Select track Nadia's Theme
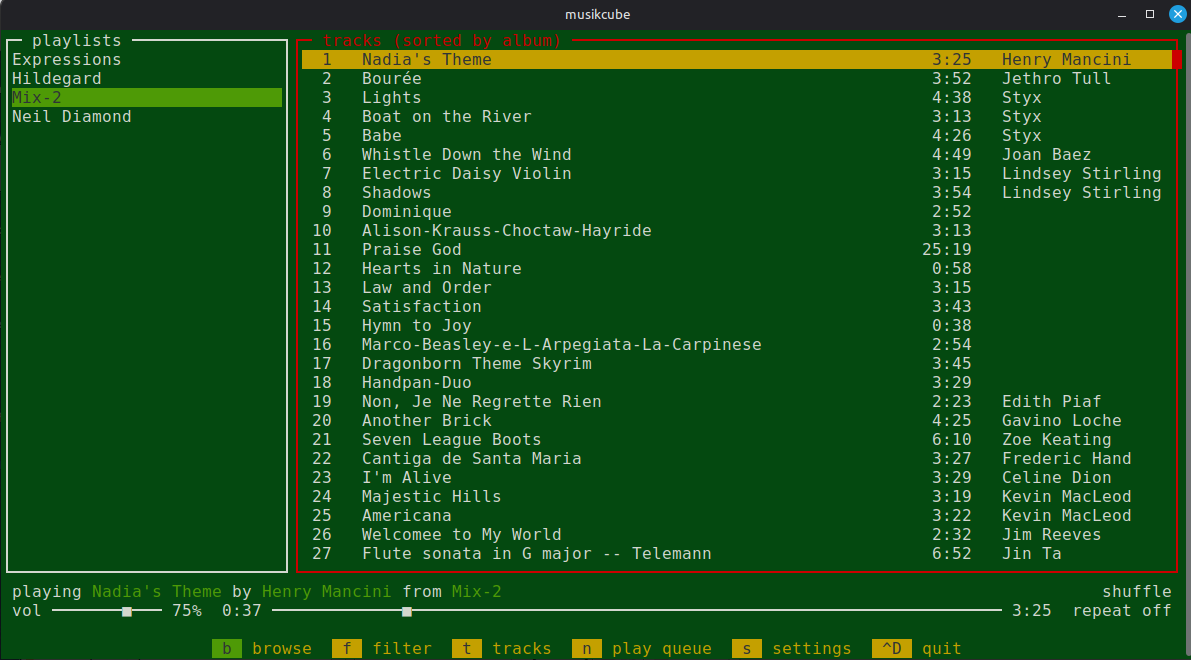1191x660 pixels. pos(737,60)
